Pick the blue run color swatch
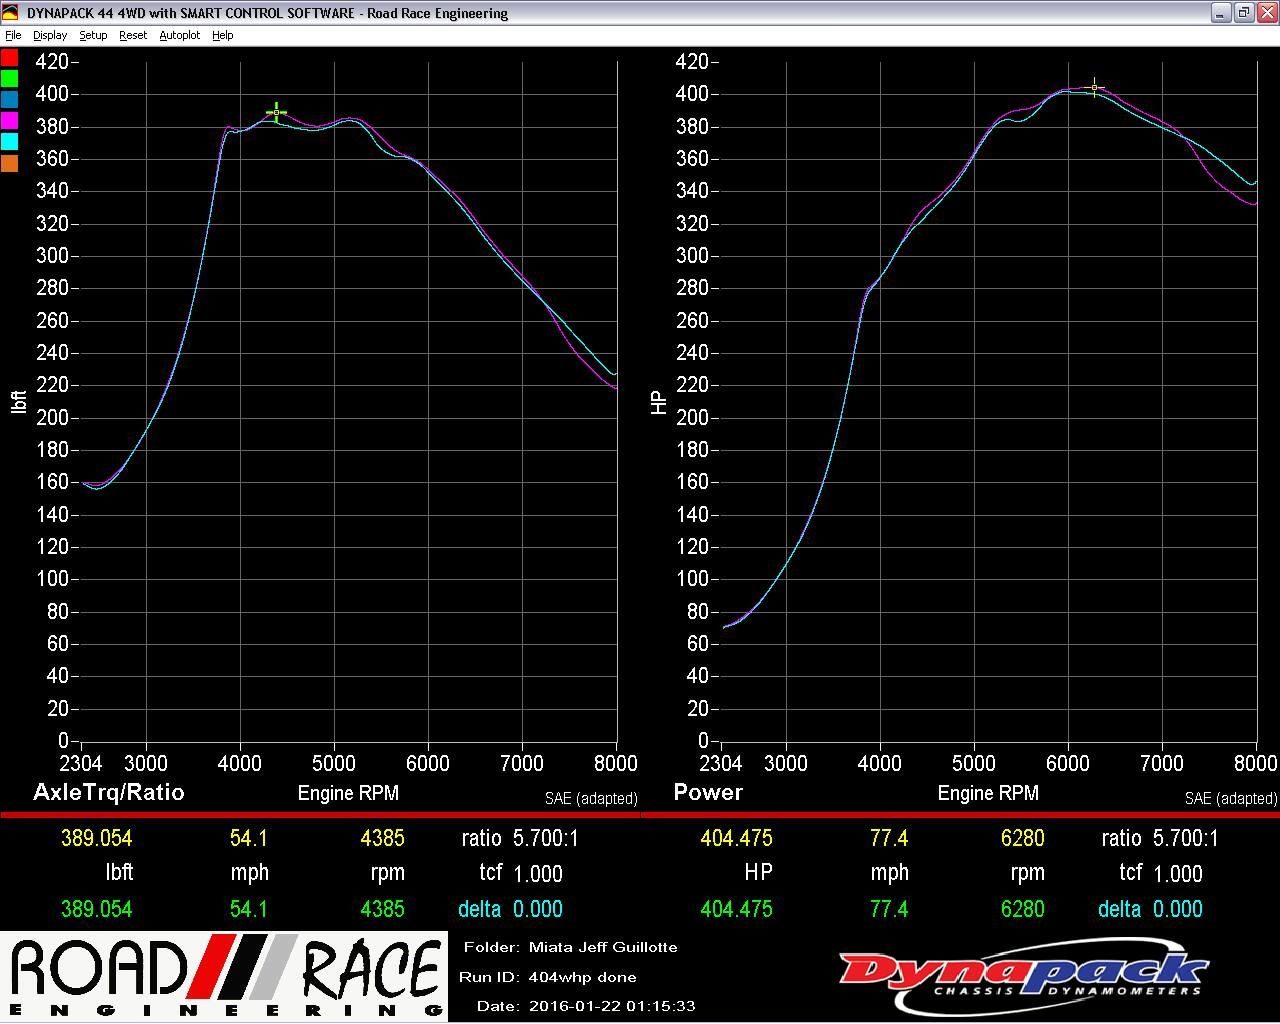 [9, 99]
